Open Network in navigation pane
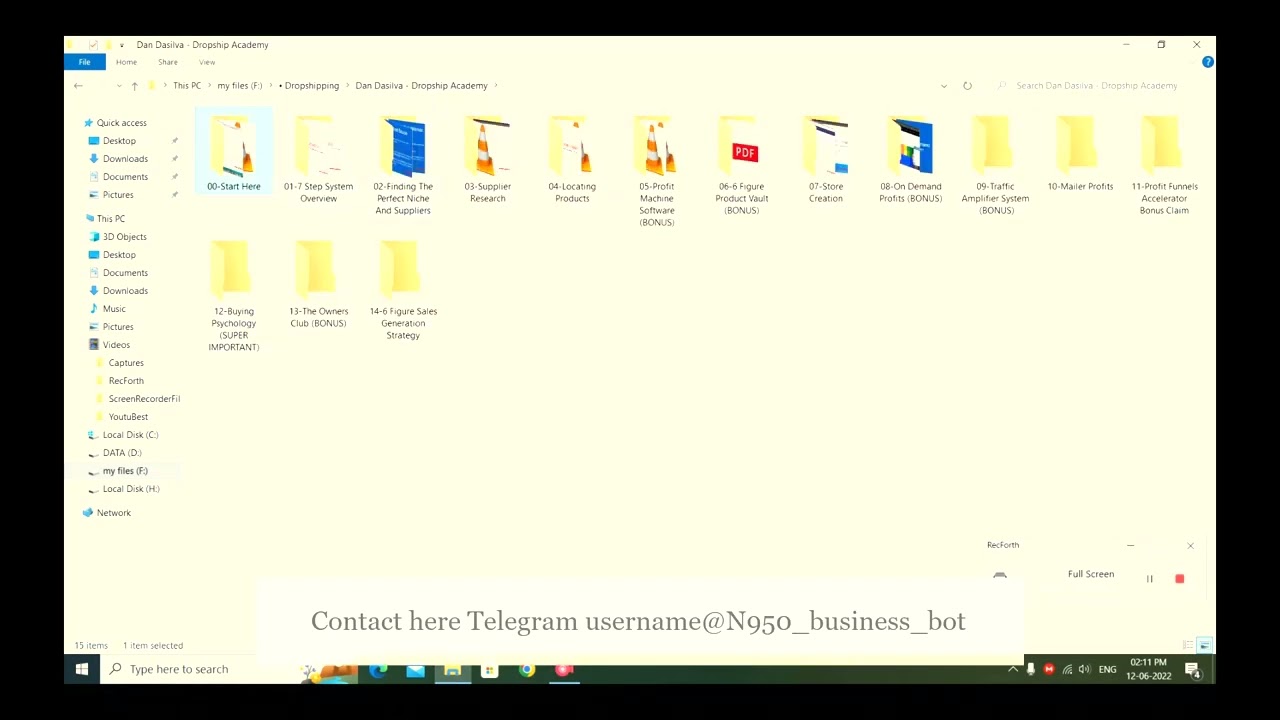 coord(113,513)
